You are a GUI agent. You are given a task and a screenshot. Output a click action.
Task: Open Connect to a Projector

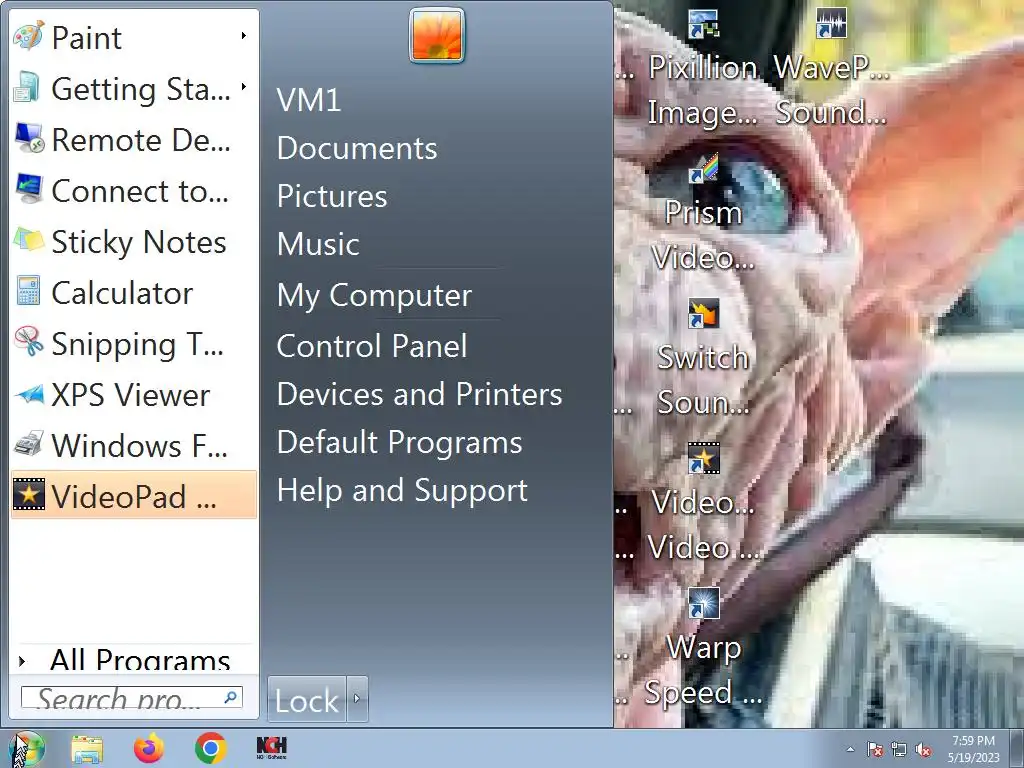coord(133,190)
